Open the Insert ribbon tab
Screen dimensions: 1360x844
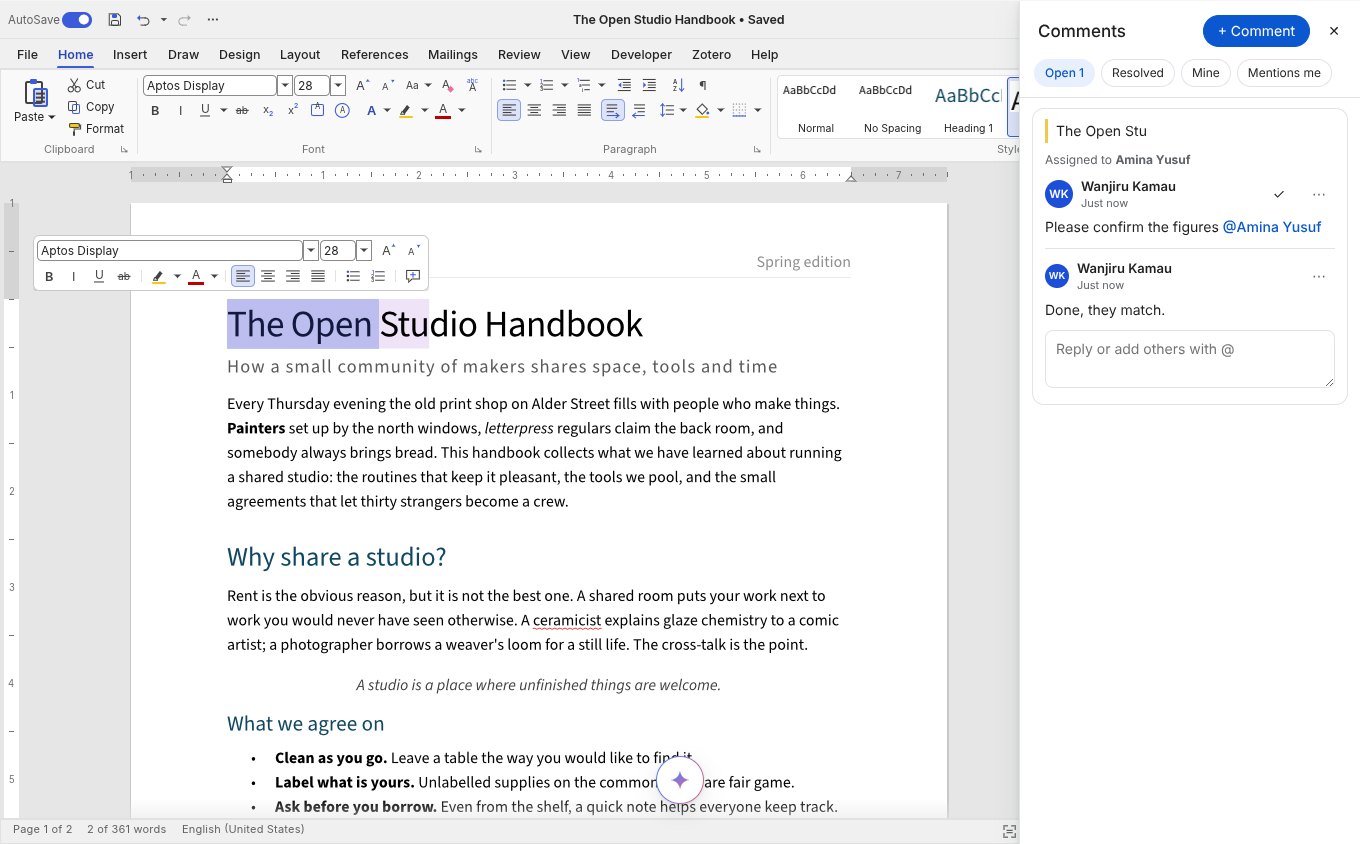coord(130,55)
